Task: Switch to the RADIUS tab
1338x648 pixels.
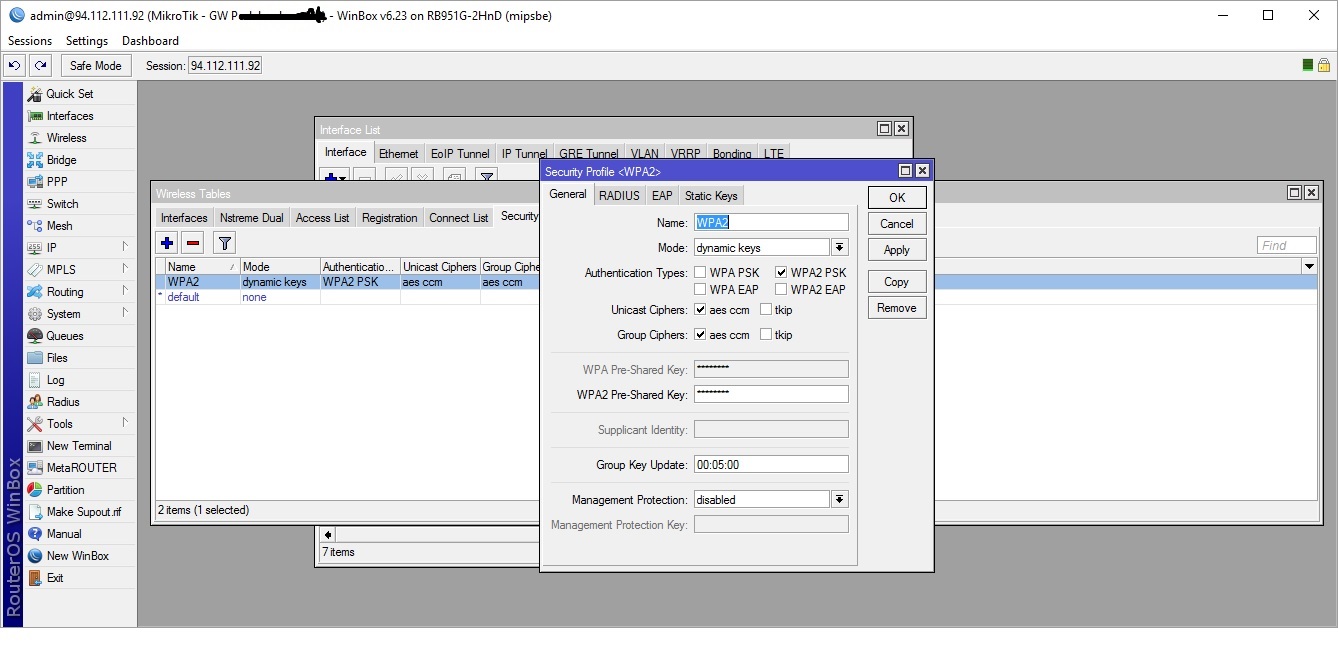Action: tap(619, 196)
